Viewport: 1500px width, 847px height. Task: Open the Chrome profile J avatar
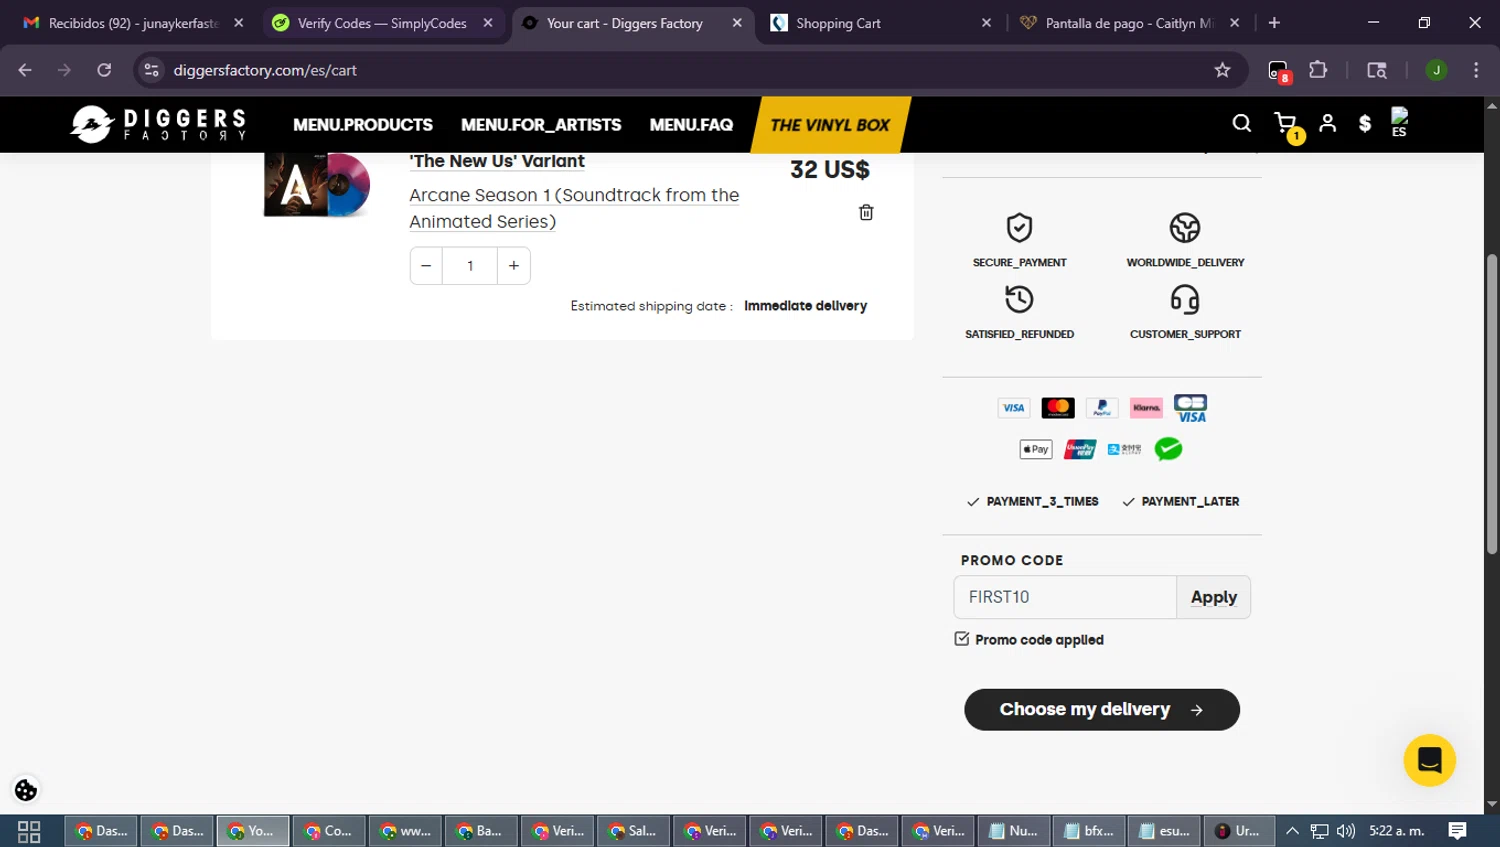[x=1436, y=70]
